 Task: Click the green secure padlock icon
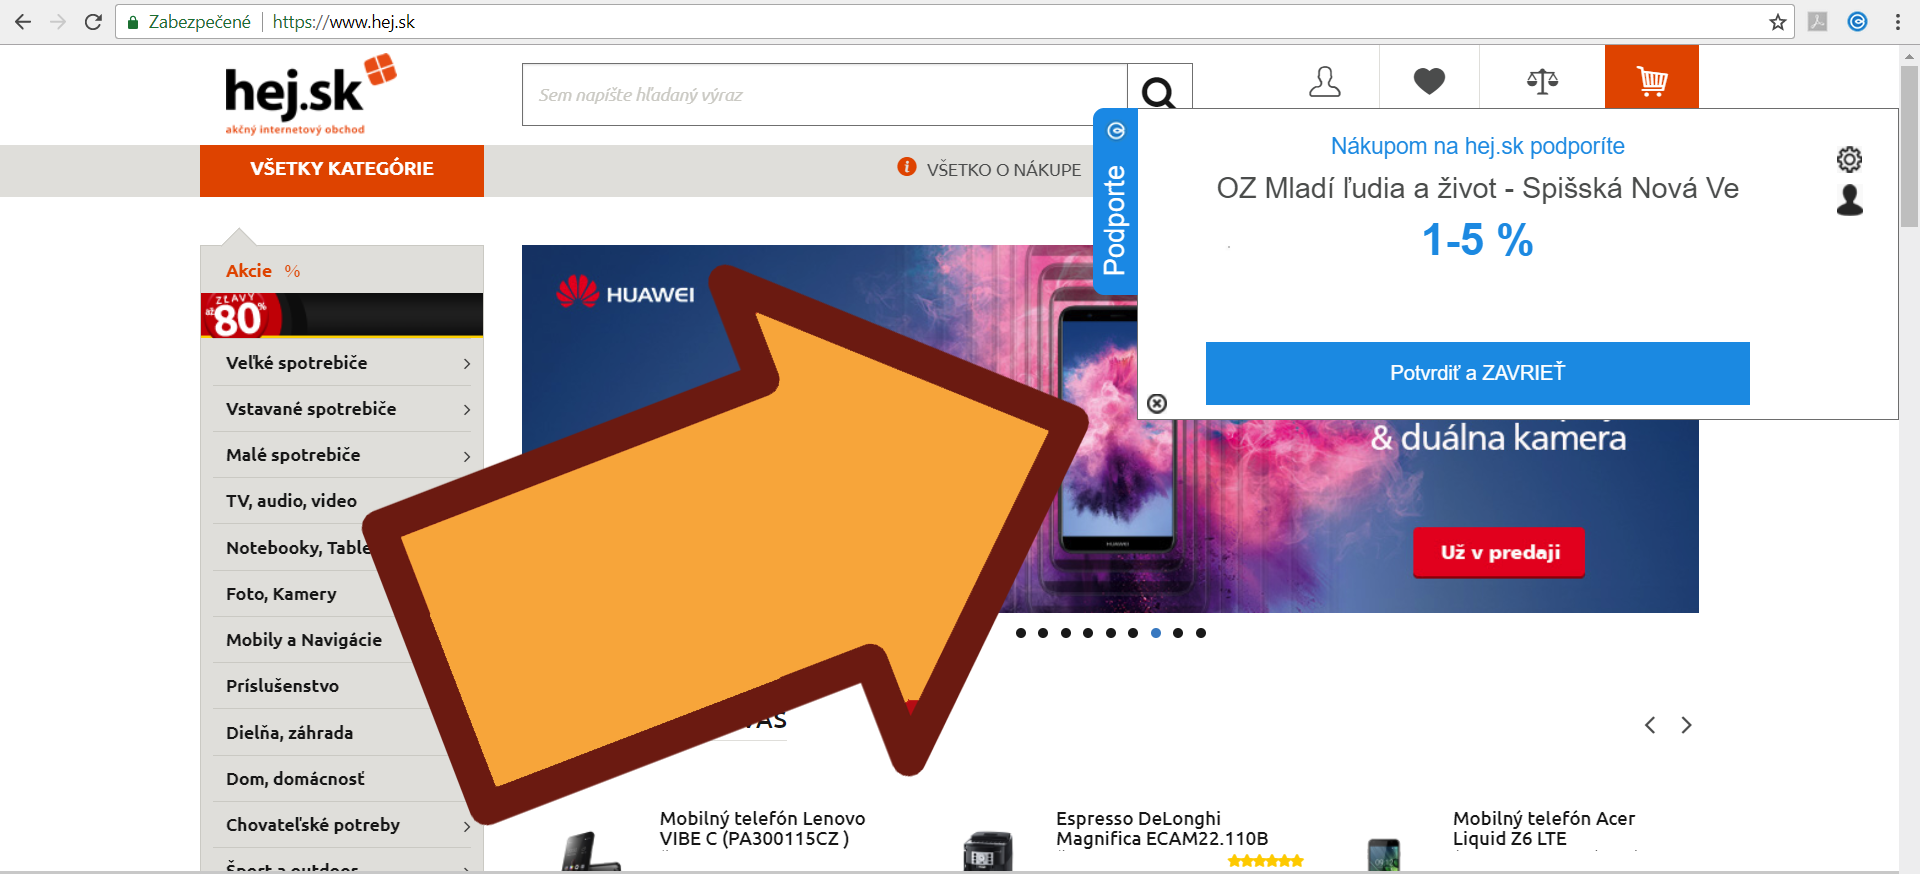(x=132, y=22)
